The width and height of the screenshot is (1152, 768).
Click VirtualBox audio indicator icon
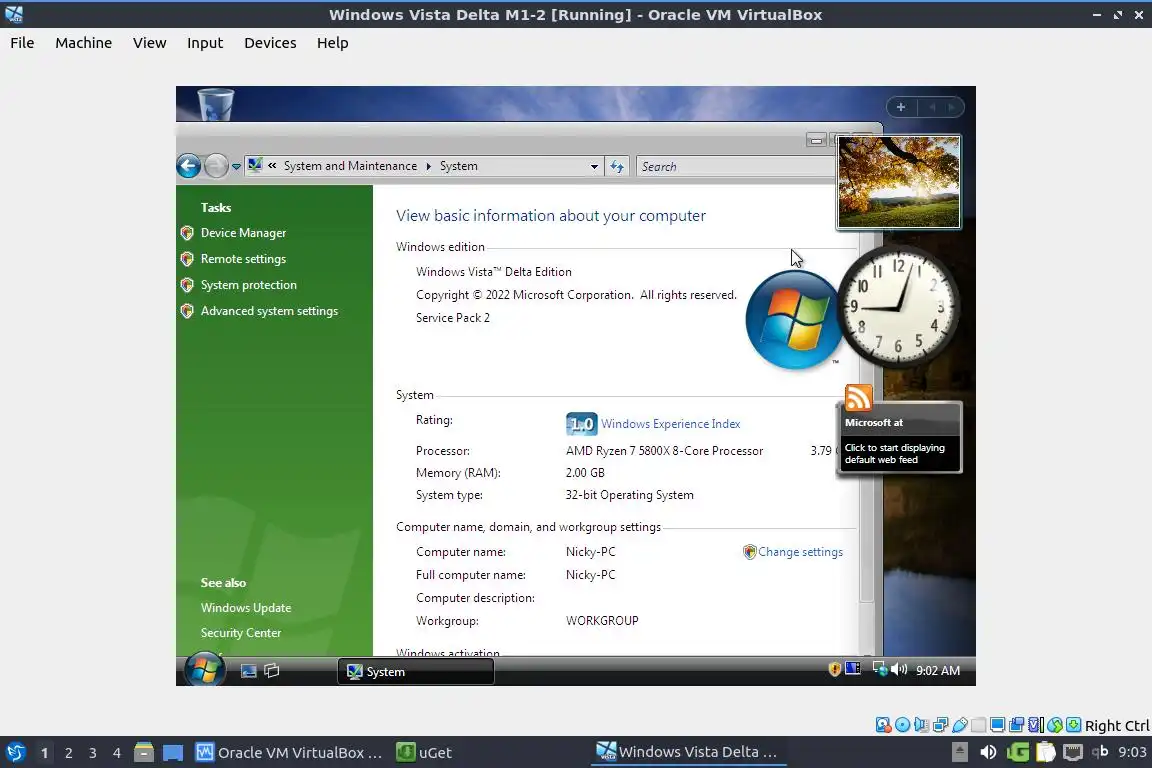coord(921,725)
